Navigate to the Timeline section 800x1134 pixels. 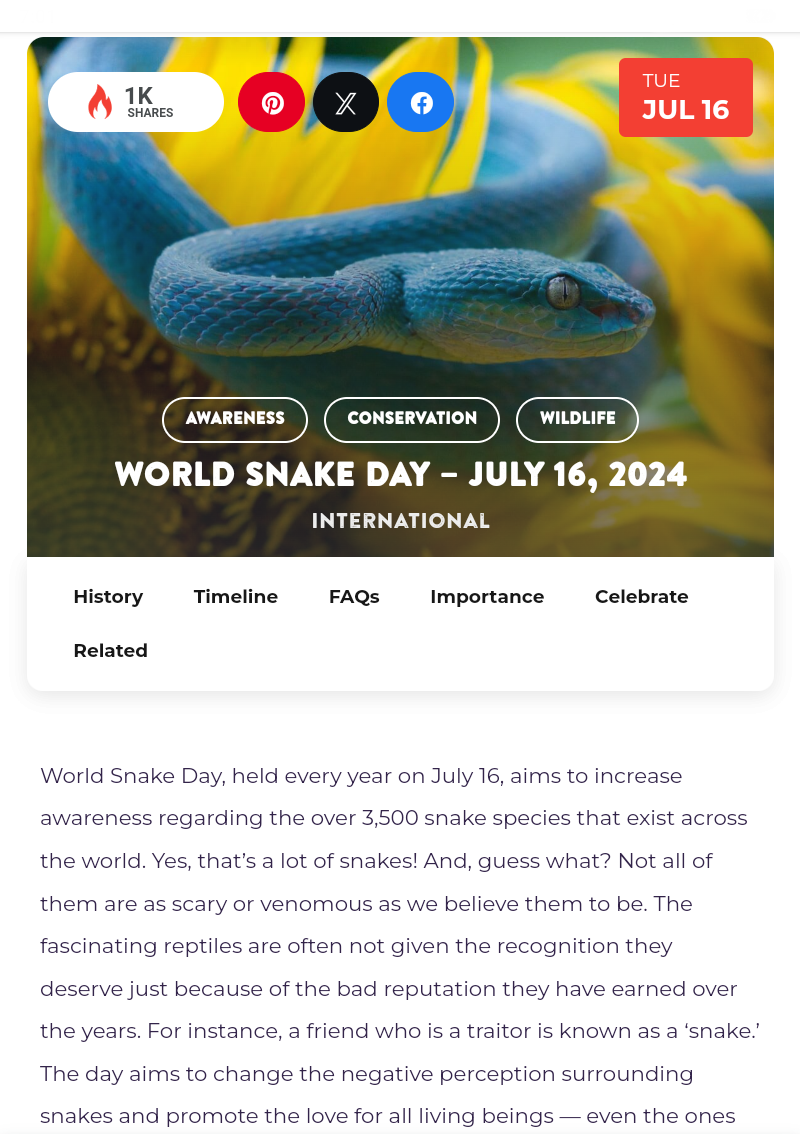tap(235, 596)
